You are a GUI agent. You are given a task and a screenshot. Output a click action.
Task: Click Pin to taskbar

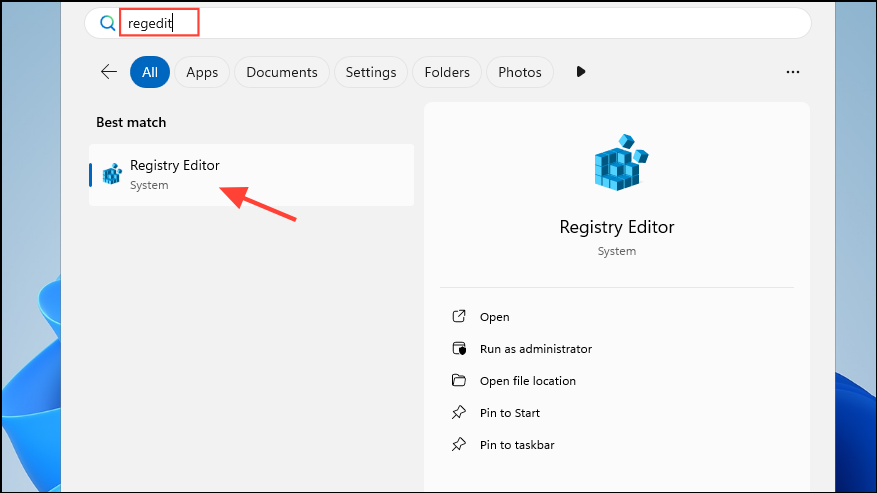coord(517,445)
